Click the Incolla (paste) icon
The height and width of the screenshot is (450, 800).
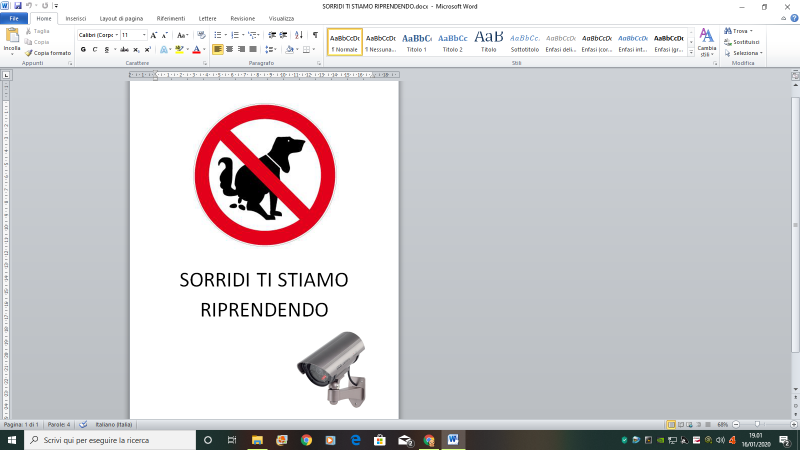(x=12, y=40)
